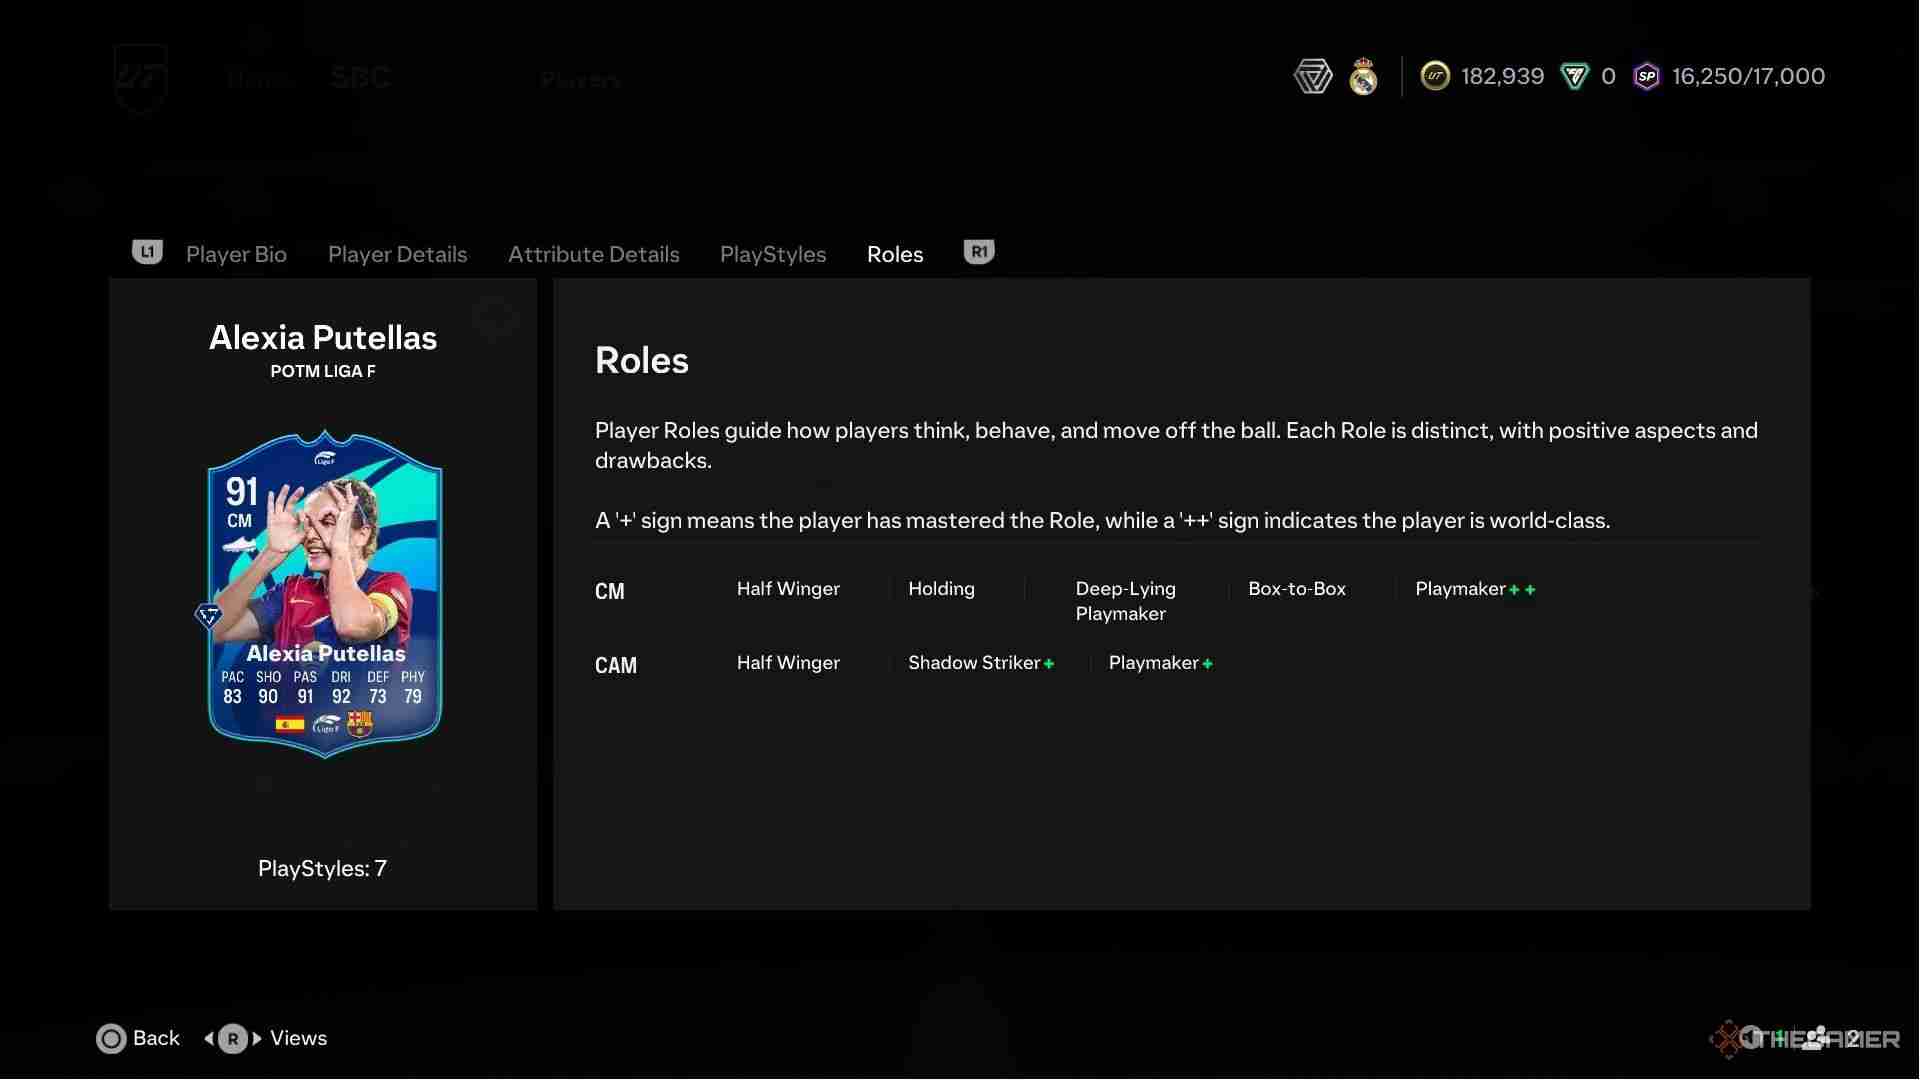
Task: Select the Holding role
Action: click(941, 589)
